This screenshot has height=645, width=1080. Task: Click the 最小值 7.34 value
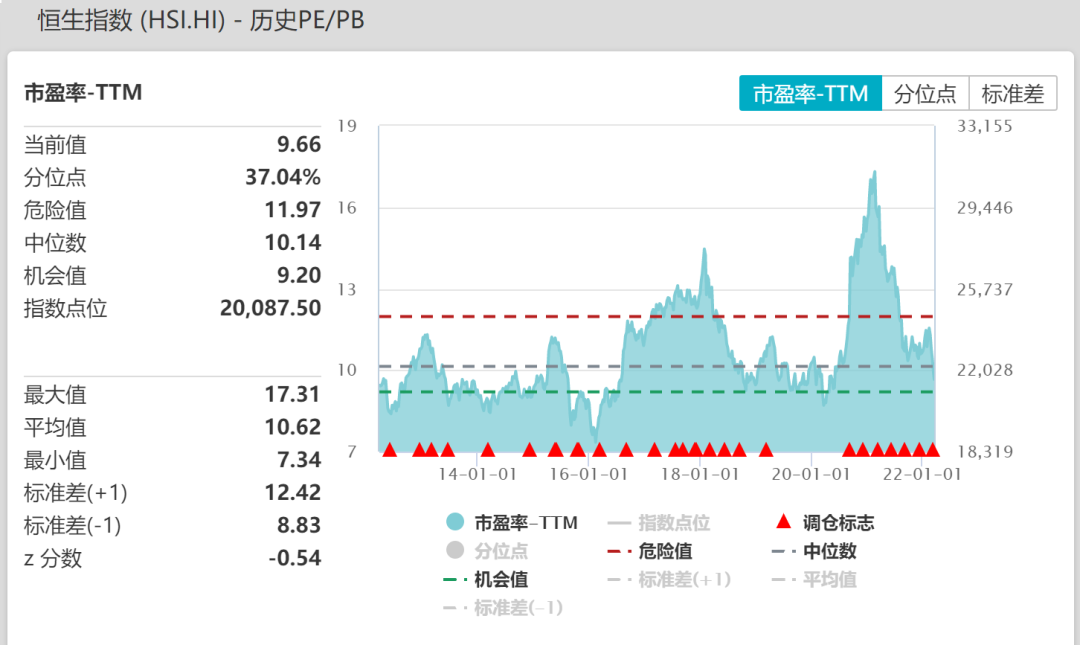(299, 460)
